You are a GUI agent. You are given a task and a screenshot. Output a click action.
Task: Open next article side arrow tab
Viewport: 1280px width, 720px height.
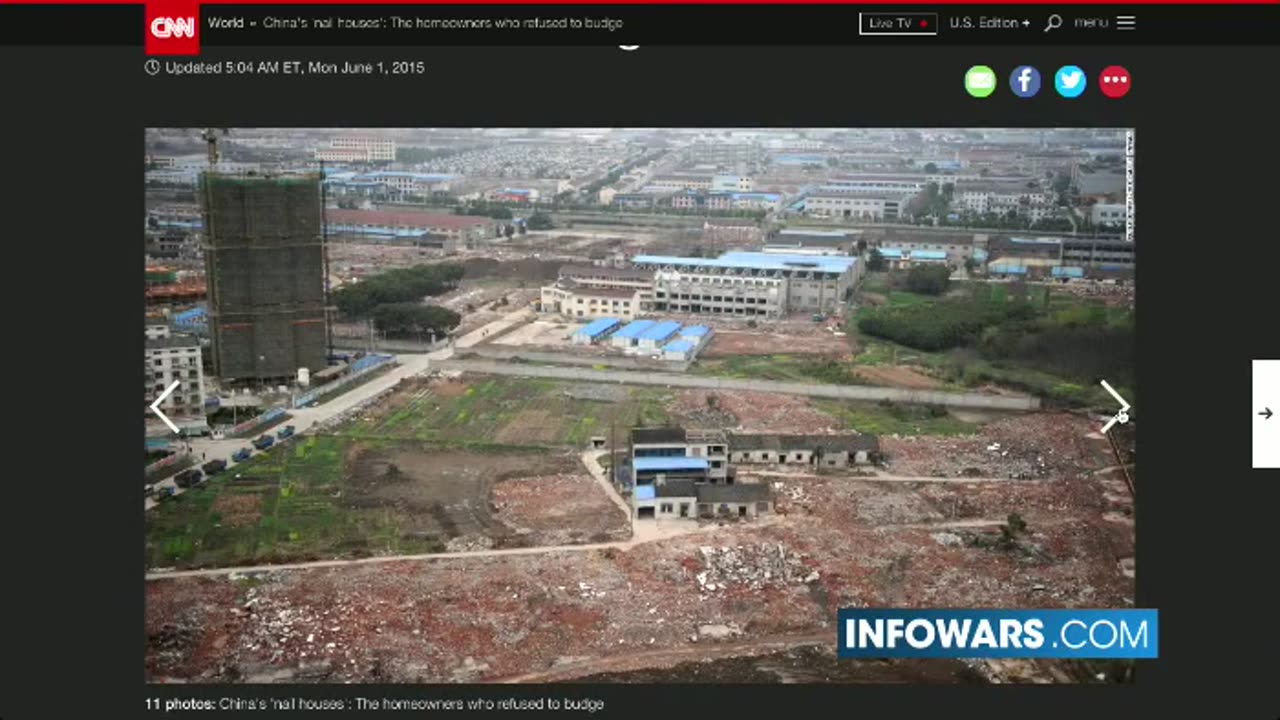tap(1266, 414)
